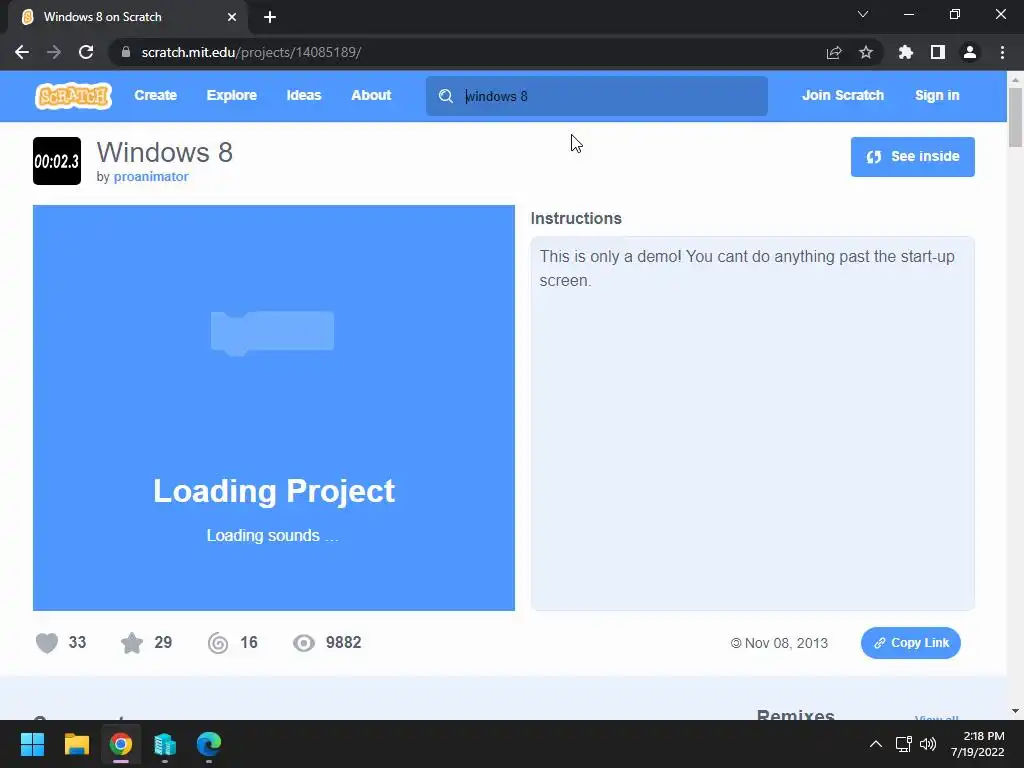Click Sign in
The width and height of the screenshot is (1024, 768).
click(937, 95)
